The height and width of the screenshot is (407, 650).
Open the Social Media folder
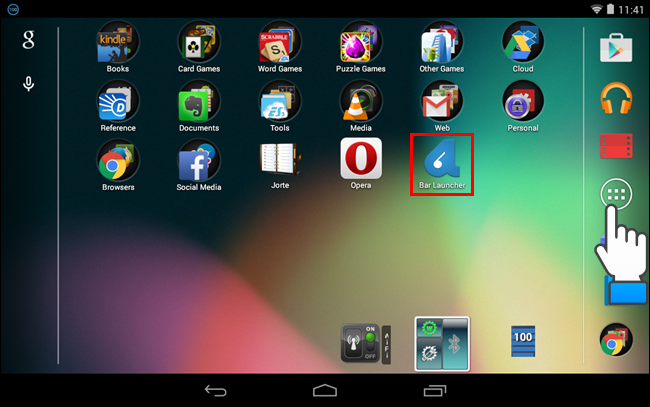coord(199,161)
